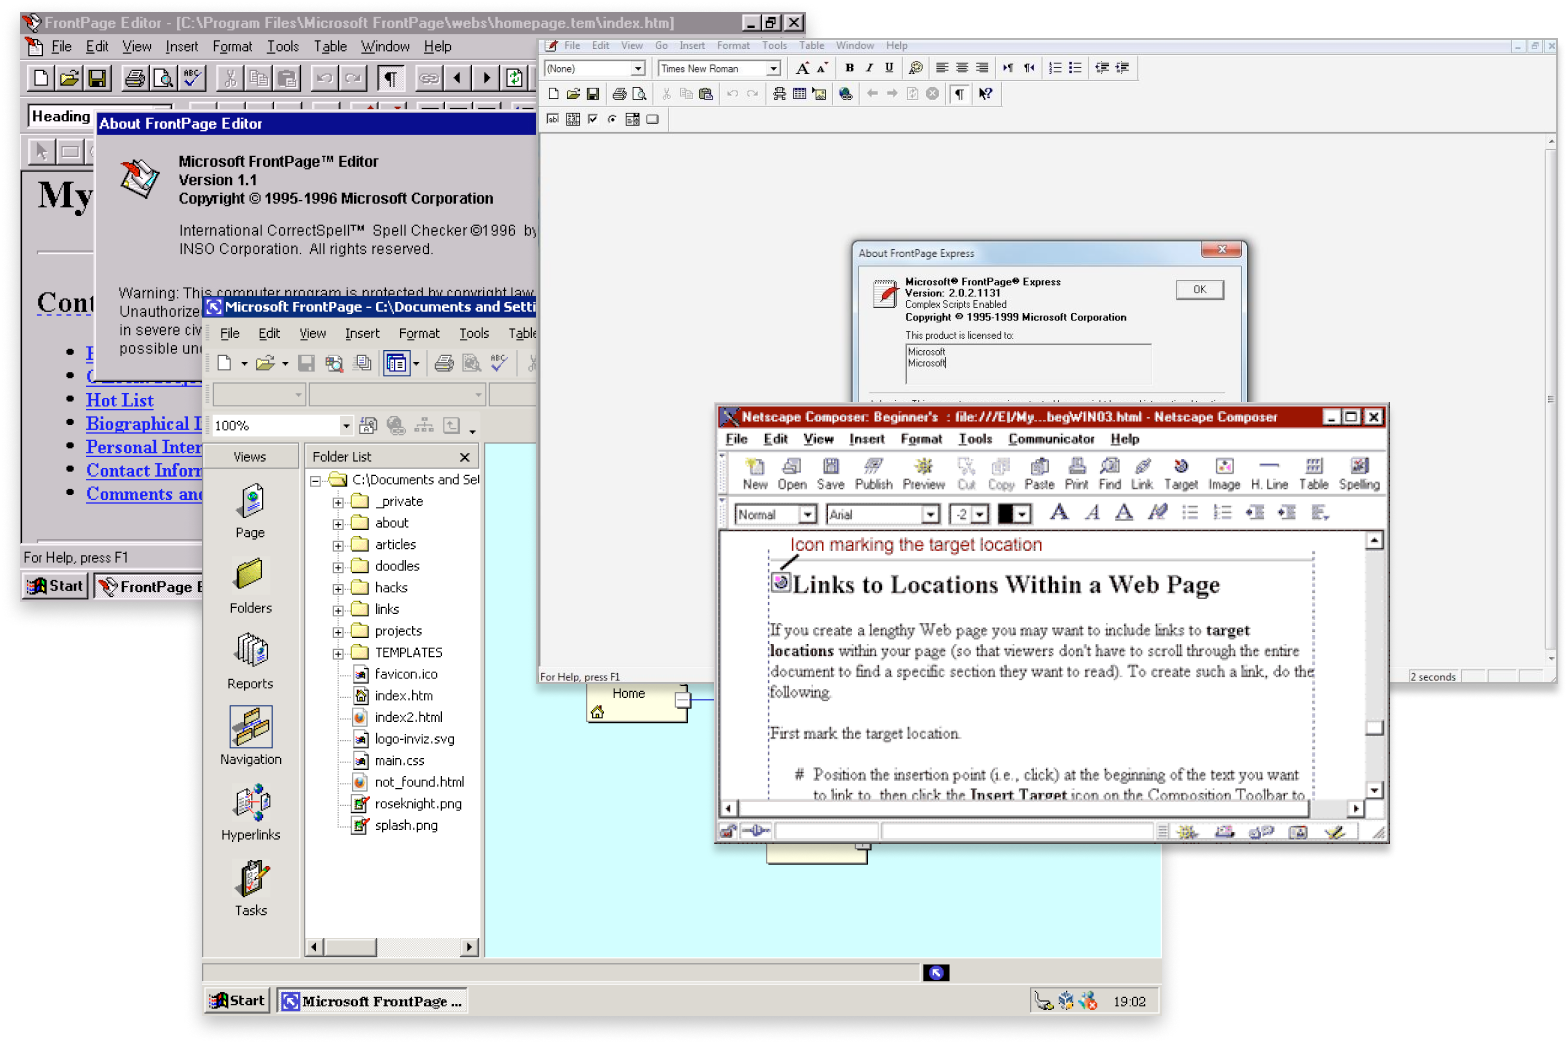Click Link icon in Netscape Composer toolbar

coord(1142,474)
